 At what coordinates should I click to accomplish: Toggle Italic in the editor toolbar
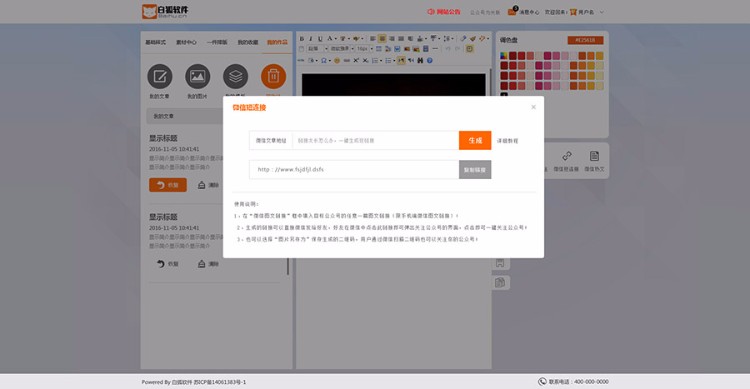(311, 39)
